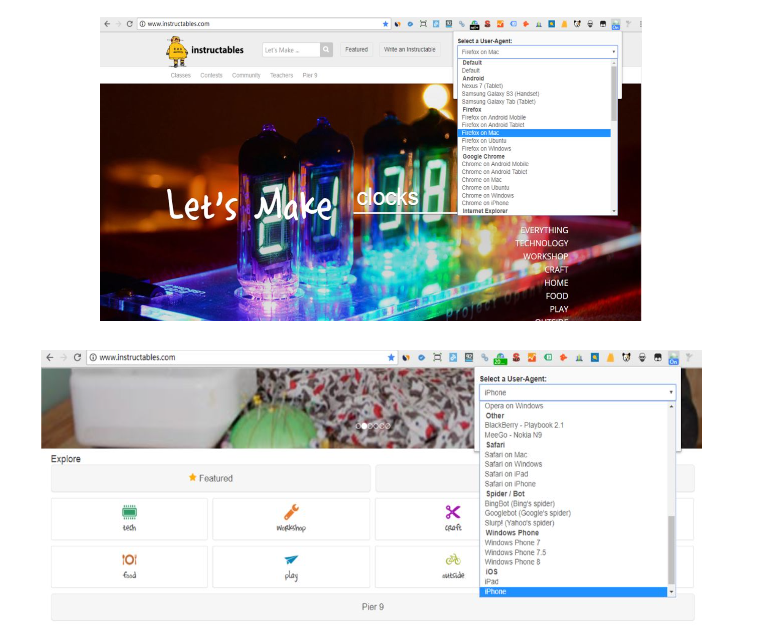Reload the page in bottom browser window
This screenshot has width=766, height=628.
[x=77, y=357]
